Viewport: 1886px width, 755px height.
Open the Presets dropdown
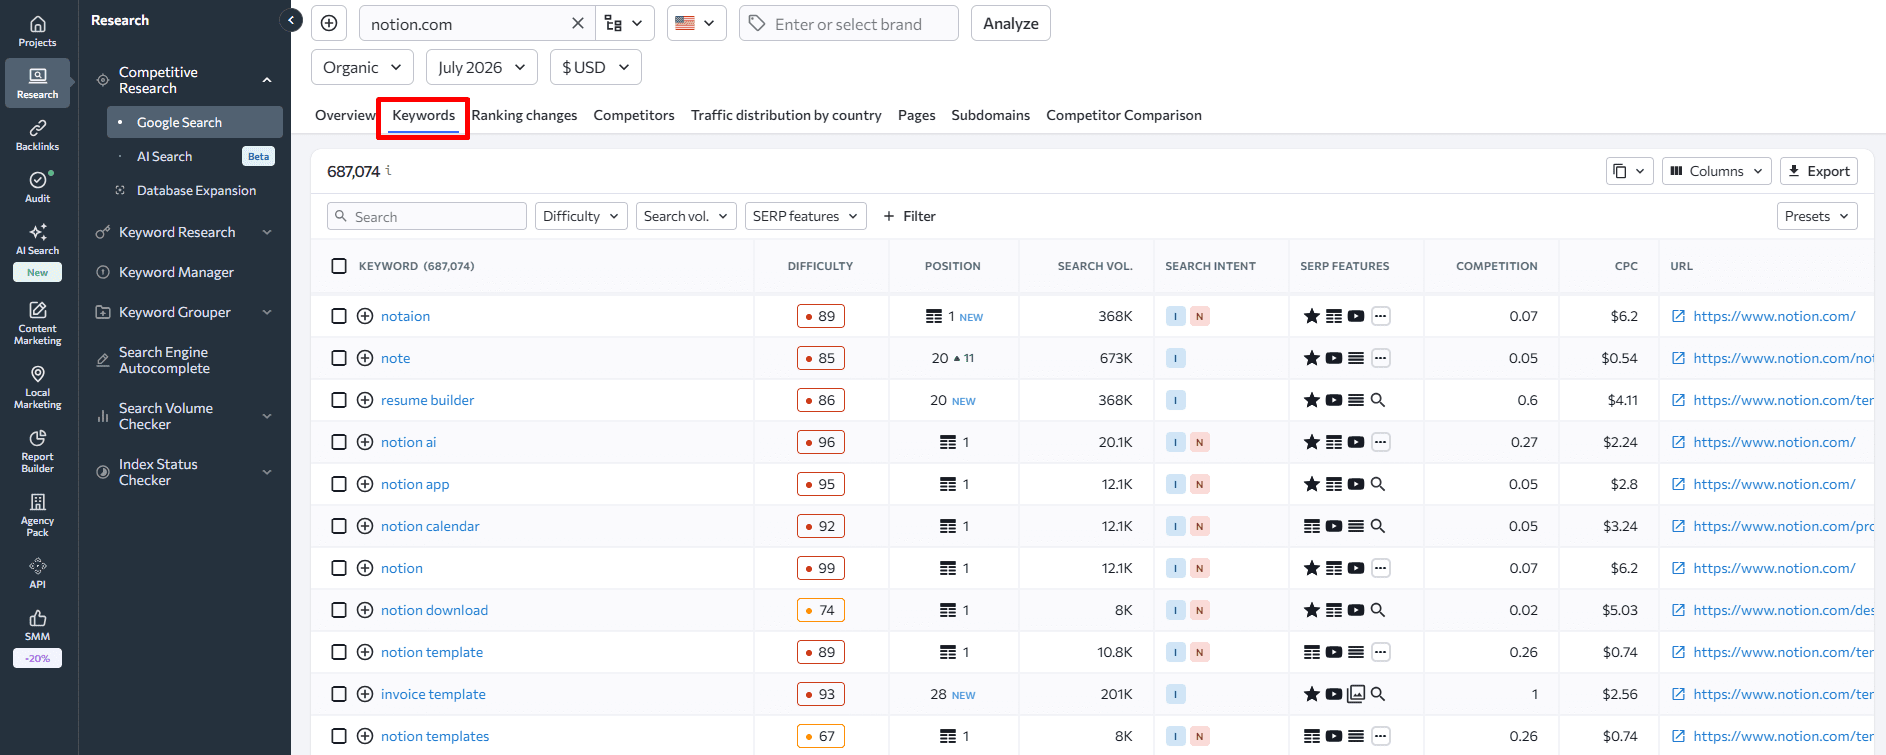1817,216
